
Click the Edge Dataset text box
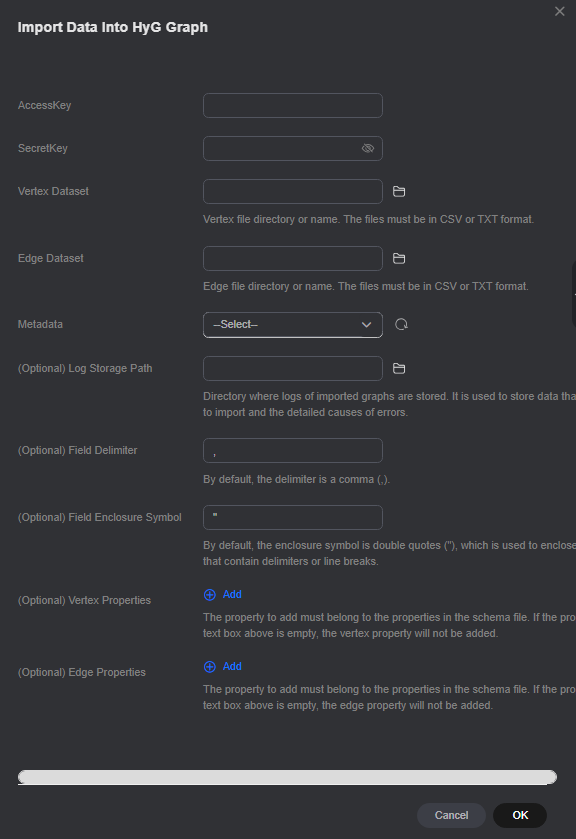point(293,258)
